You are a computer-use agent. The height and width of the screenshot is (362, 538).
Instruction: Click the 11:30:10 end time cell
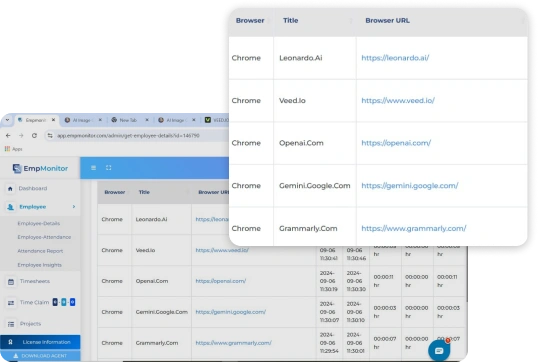(355, 312)
